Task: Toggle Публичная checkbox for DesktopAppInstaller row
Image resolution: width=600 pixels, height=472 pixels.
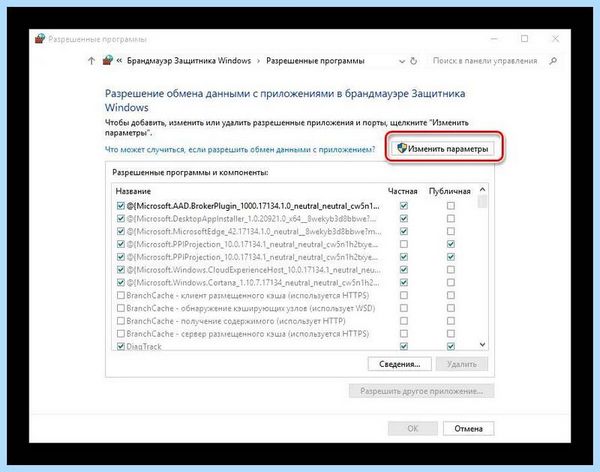Action: [451, 219]
